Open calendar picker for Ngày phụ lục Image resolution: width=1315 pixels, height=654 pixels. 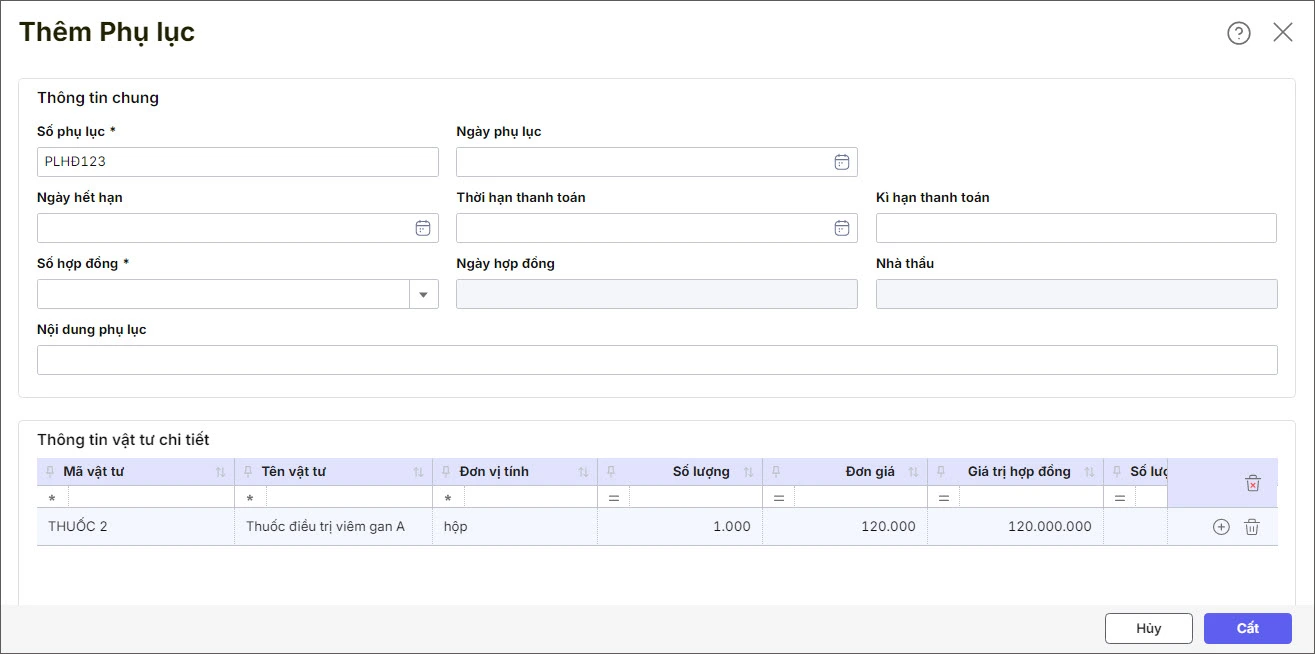point(842,162)
